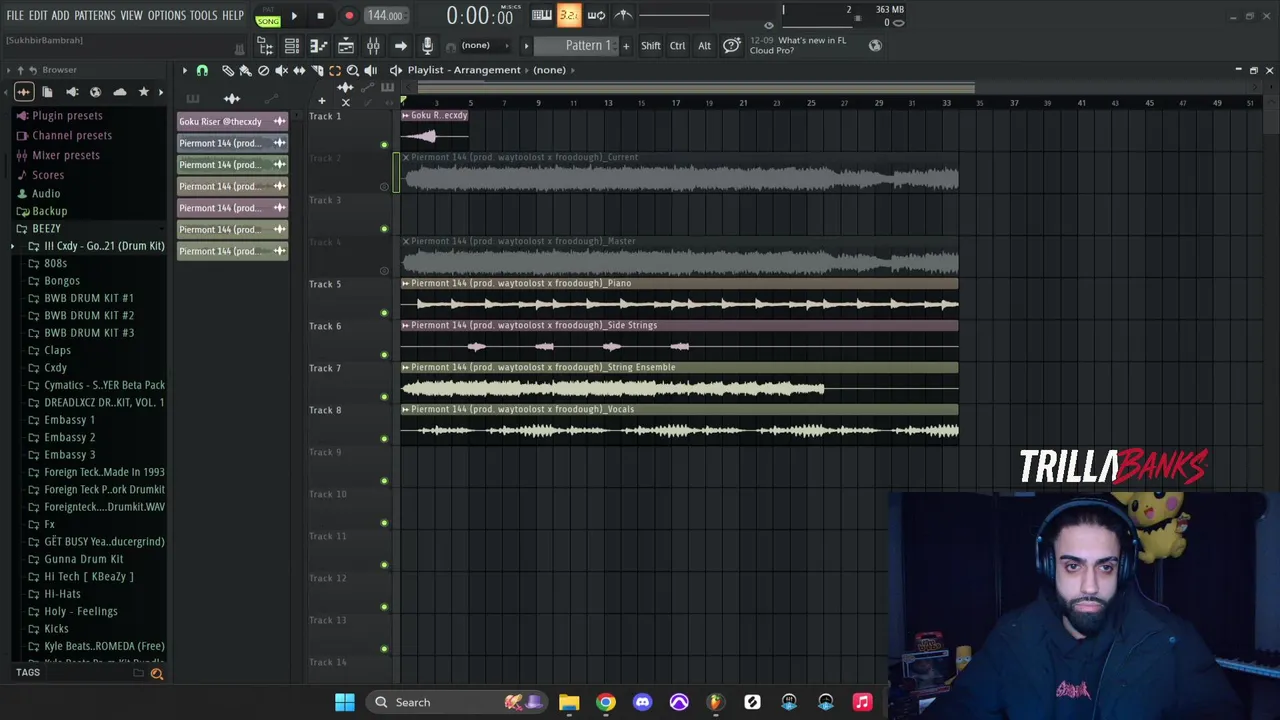
Task: Mute Track 8 with its green light
Action: (384, 439)
